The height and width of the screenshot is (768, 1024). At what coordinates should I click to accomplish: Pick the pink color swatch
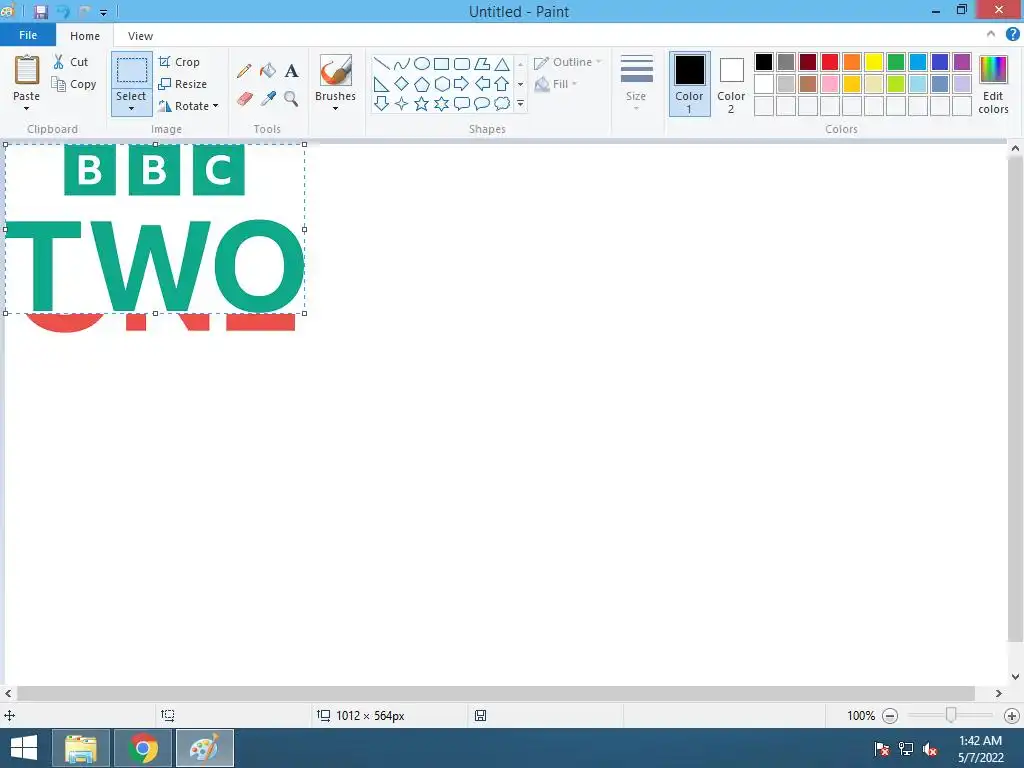[x=830, y=84]
